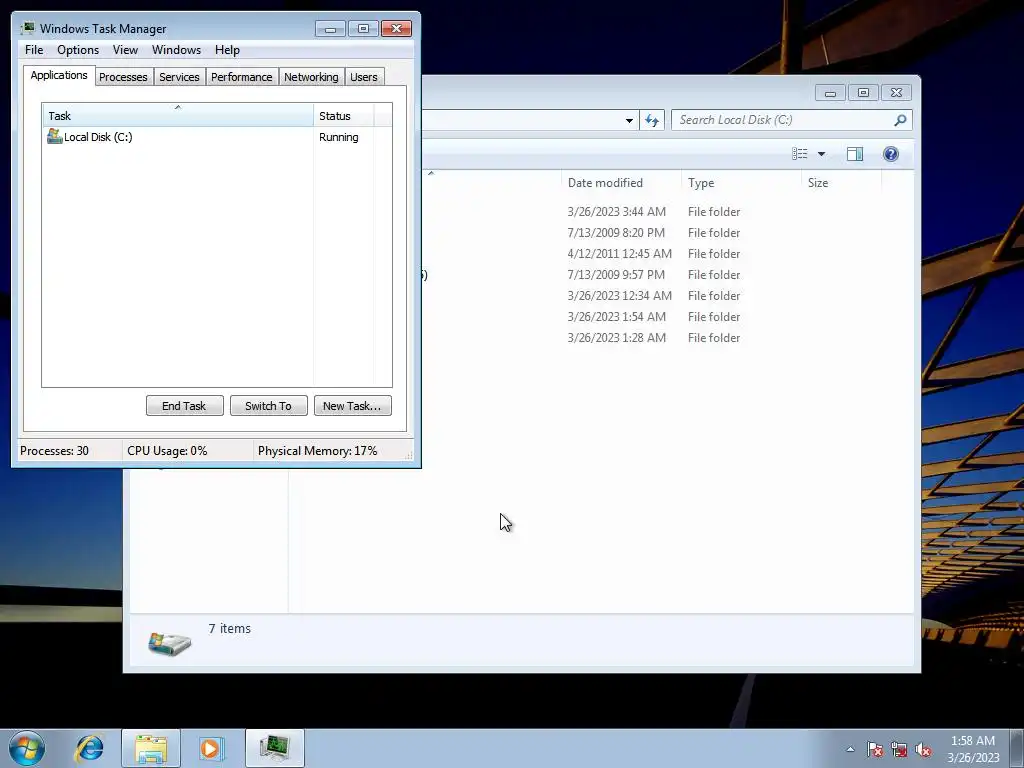This screenshot has height=768, width=1024.
Task: Click the change view icon in Explorer
Action: pos(800,154)
